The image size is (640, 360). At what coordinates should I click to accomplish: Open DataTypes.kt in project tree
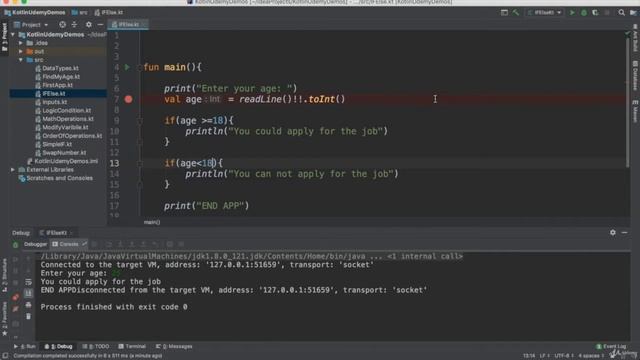coord(60,68)
